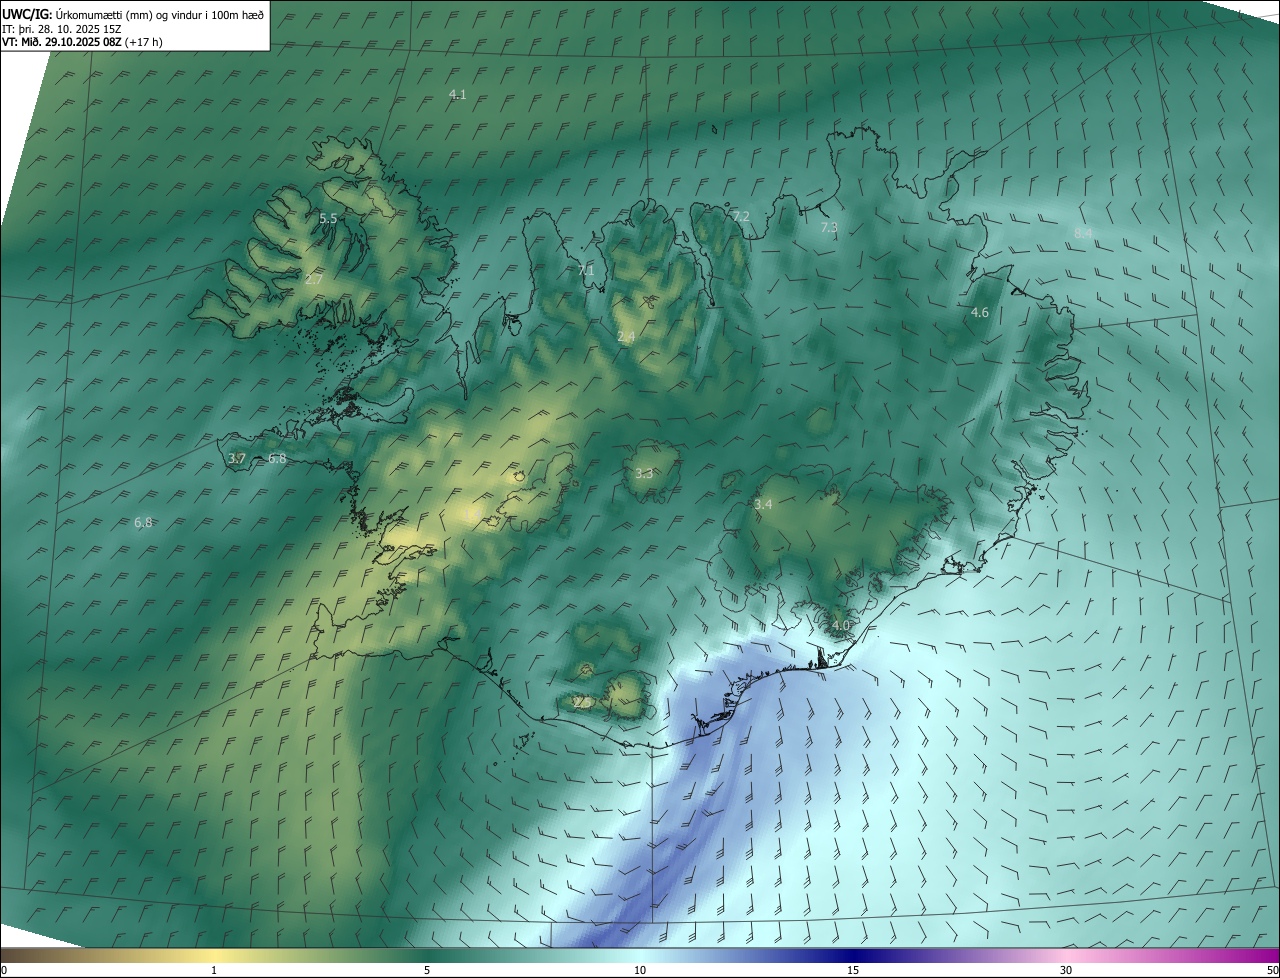
Task: Select the 3.4 value on Vatnajökull
Action: click(763, 505)
